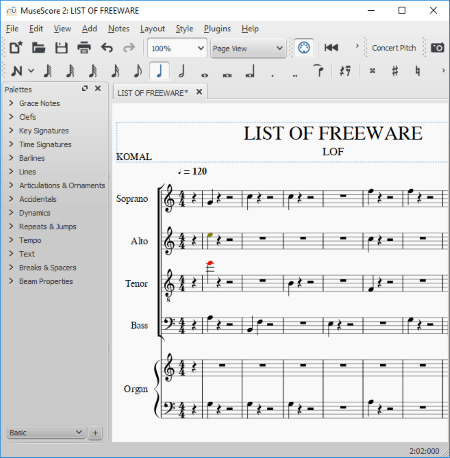Print the score with the printer icon
The width and height of the screenshot is (450, 458).
click(84, 48)
